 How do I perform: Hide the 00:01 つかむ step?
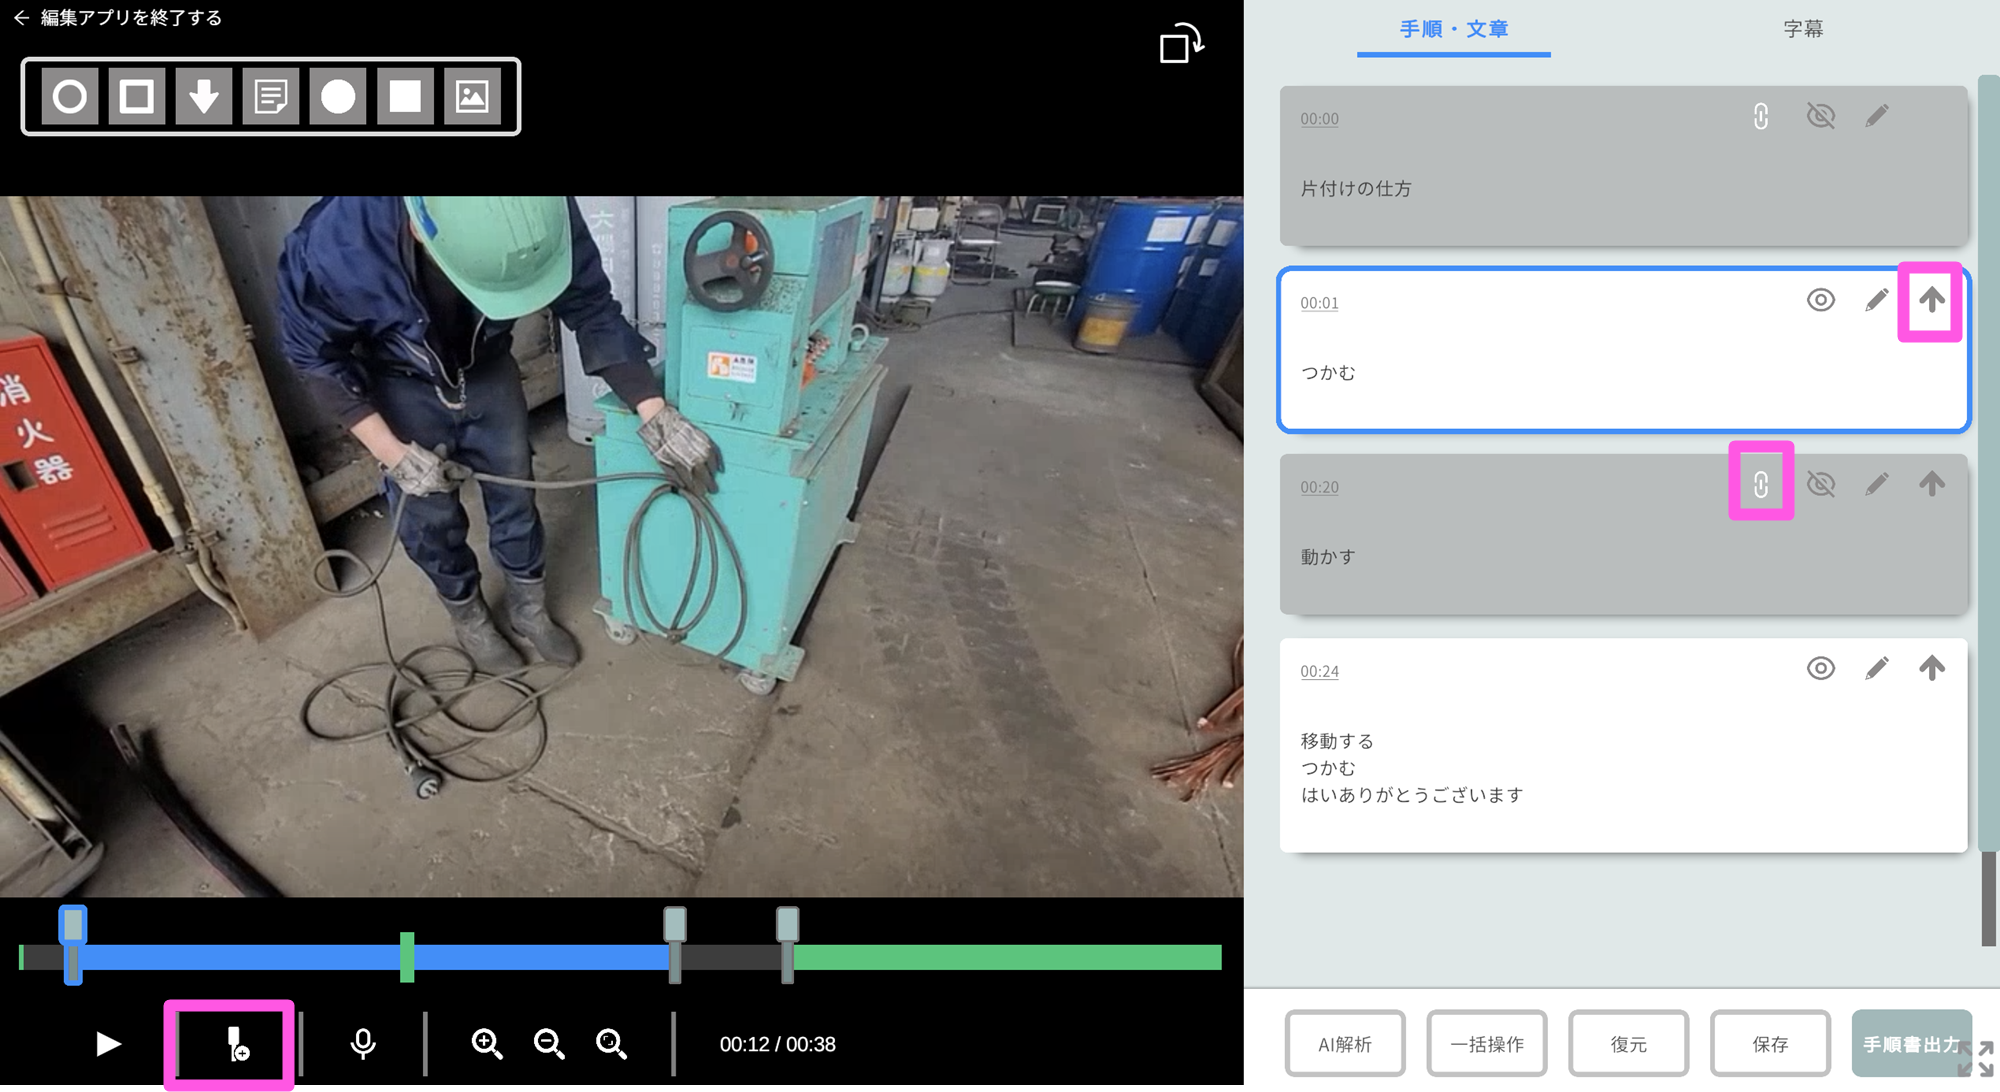coord(1820,300)
